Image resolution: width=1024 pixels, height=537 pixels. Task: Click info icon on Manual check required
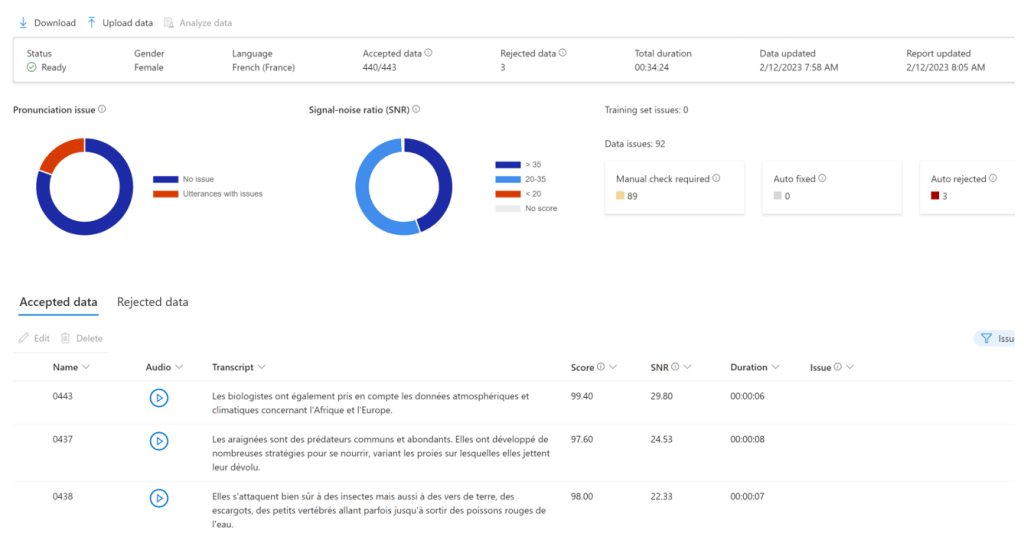point(716,179)
